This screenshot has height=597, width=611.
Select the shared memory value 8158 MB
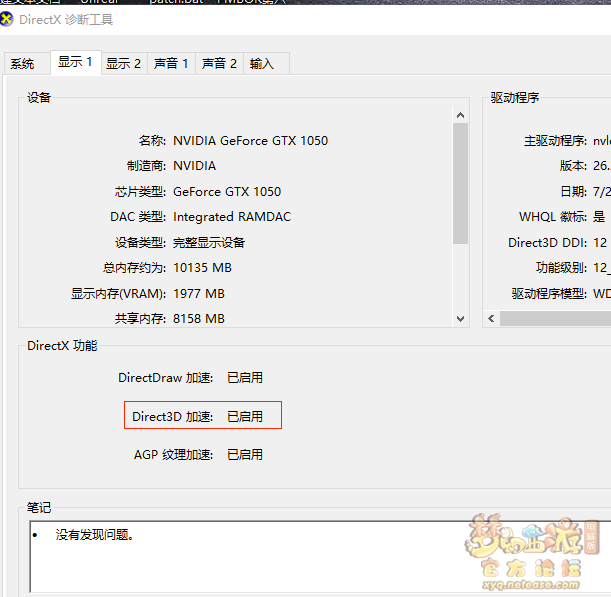(x=199, y=319)
